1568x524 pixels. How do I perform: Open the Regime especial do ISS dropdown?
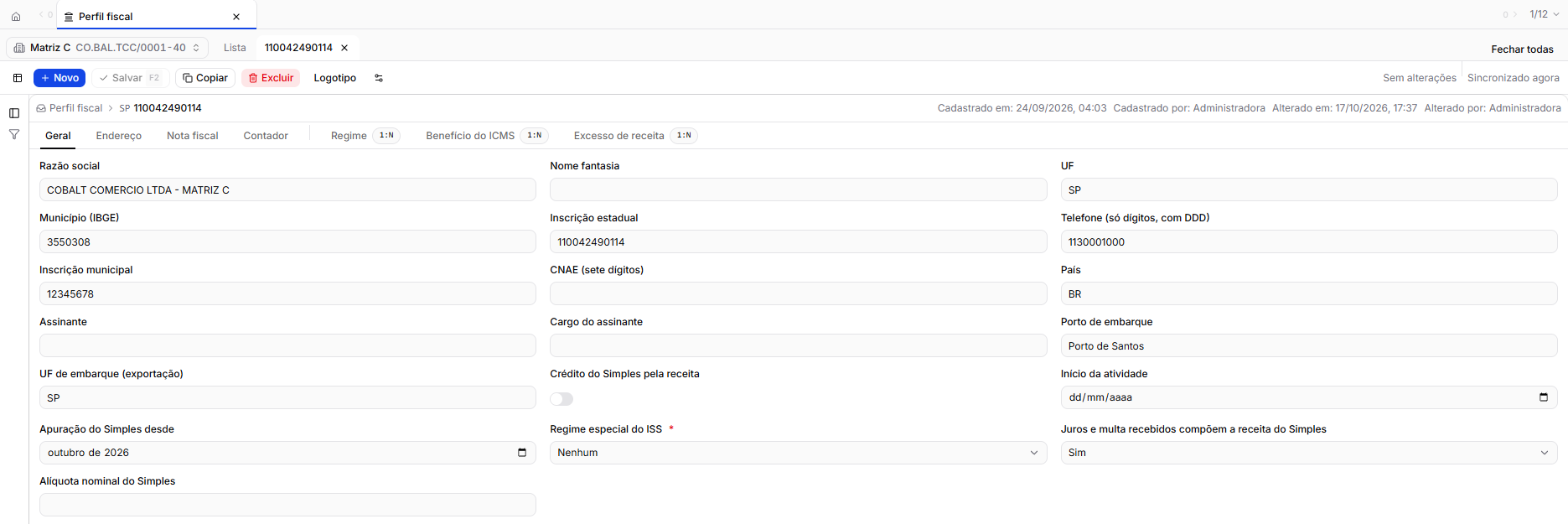tap(798, 453)
